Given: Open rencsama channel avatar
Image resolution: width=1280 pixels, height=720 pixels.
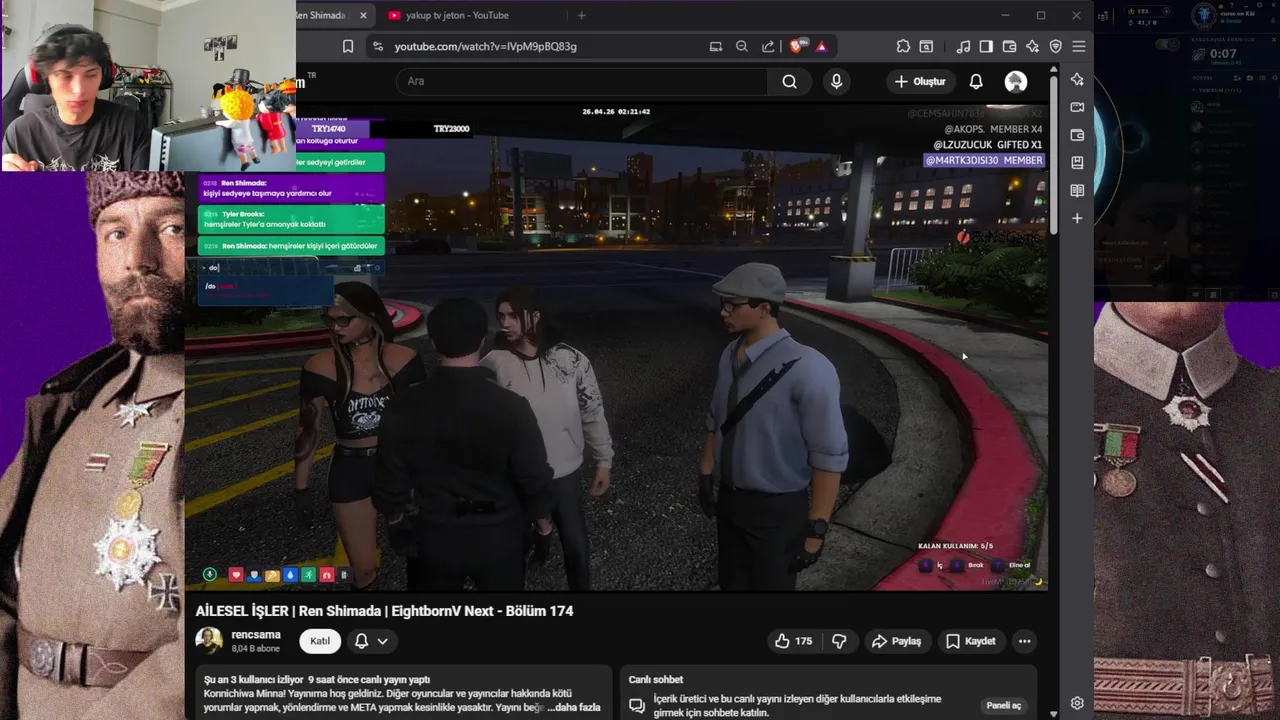Looking at the screenshot, I should pyautogui.click(x=209, y=641).
